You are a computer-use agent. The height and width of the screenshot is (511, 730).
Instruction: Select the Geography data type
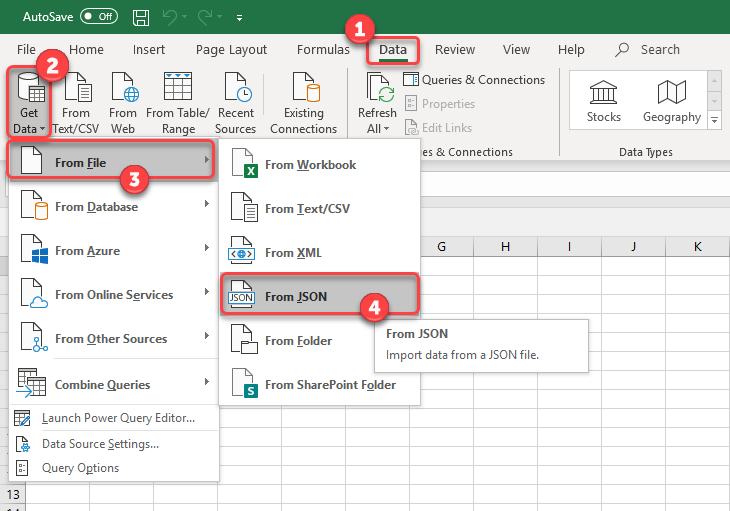click(671, 101)
